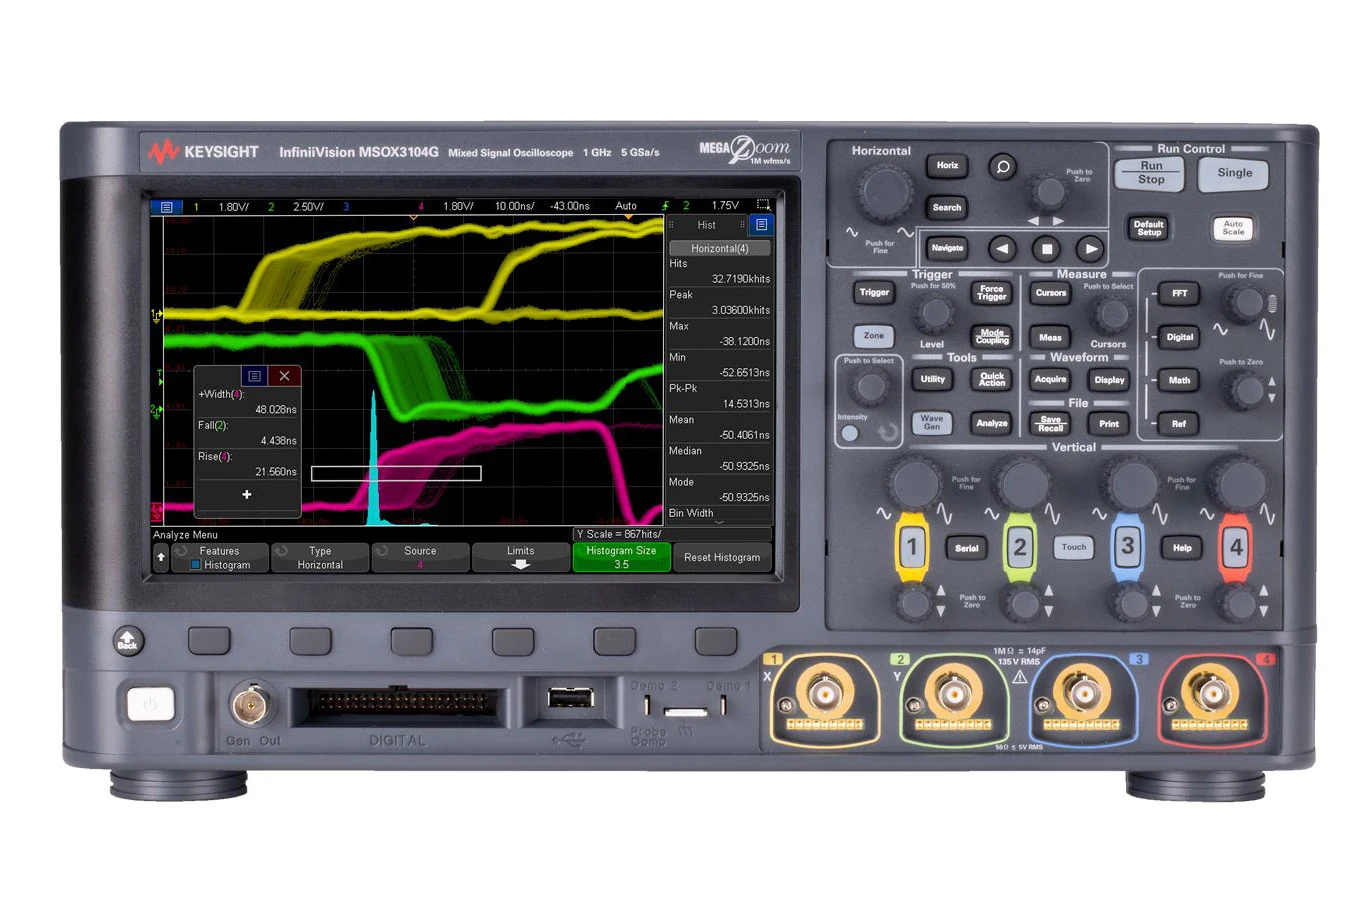Viewport: 1350px width, 900px height.
Task: Open the menu icon at screen top-left
Action: point(166,207)
